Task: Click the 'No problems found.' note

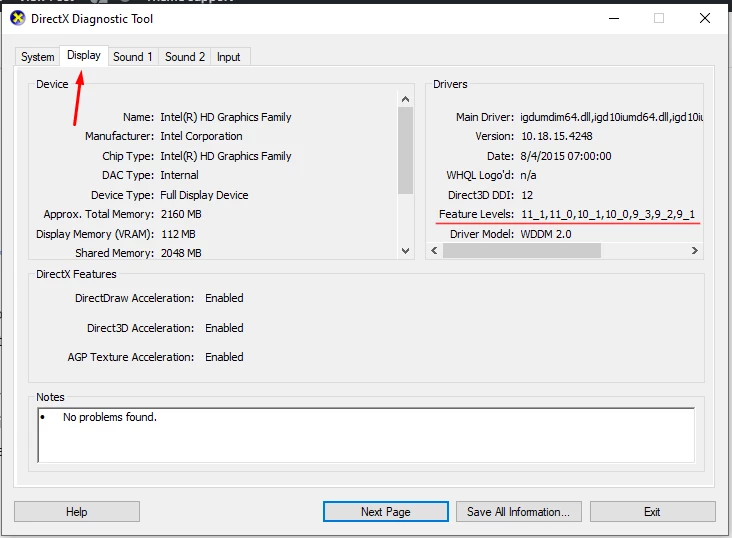Action: (110, 417)
